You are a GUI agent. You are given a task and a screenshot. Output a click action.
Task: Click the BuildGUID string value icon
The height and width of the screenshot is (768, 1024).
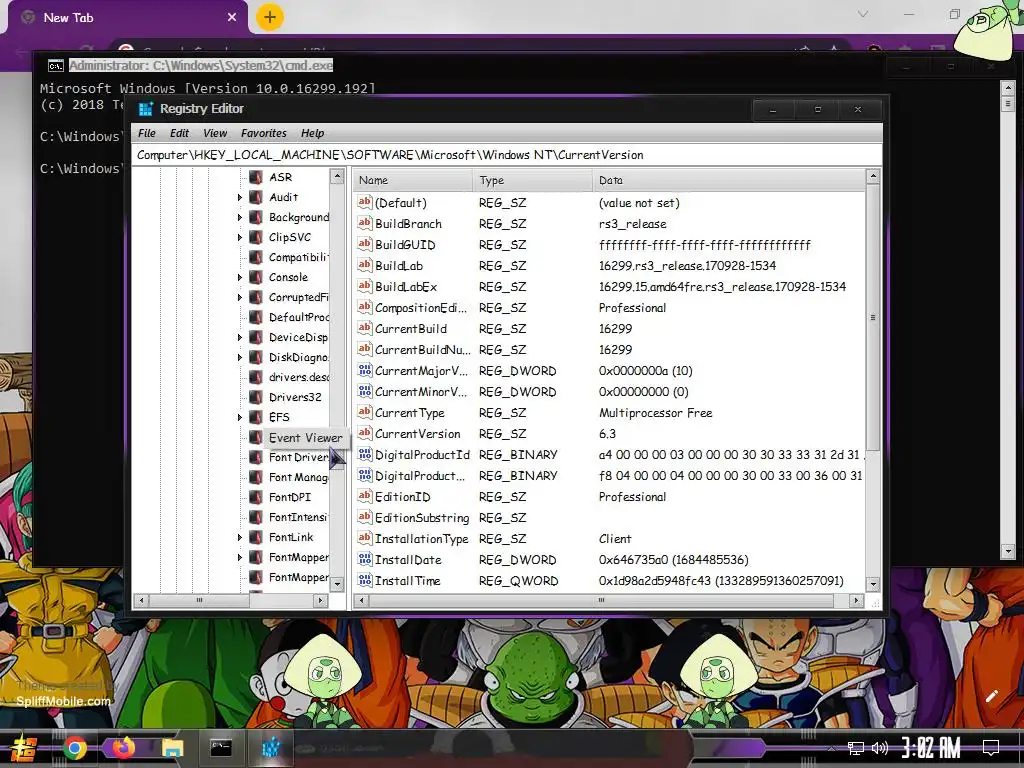[x=364, y=244]
